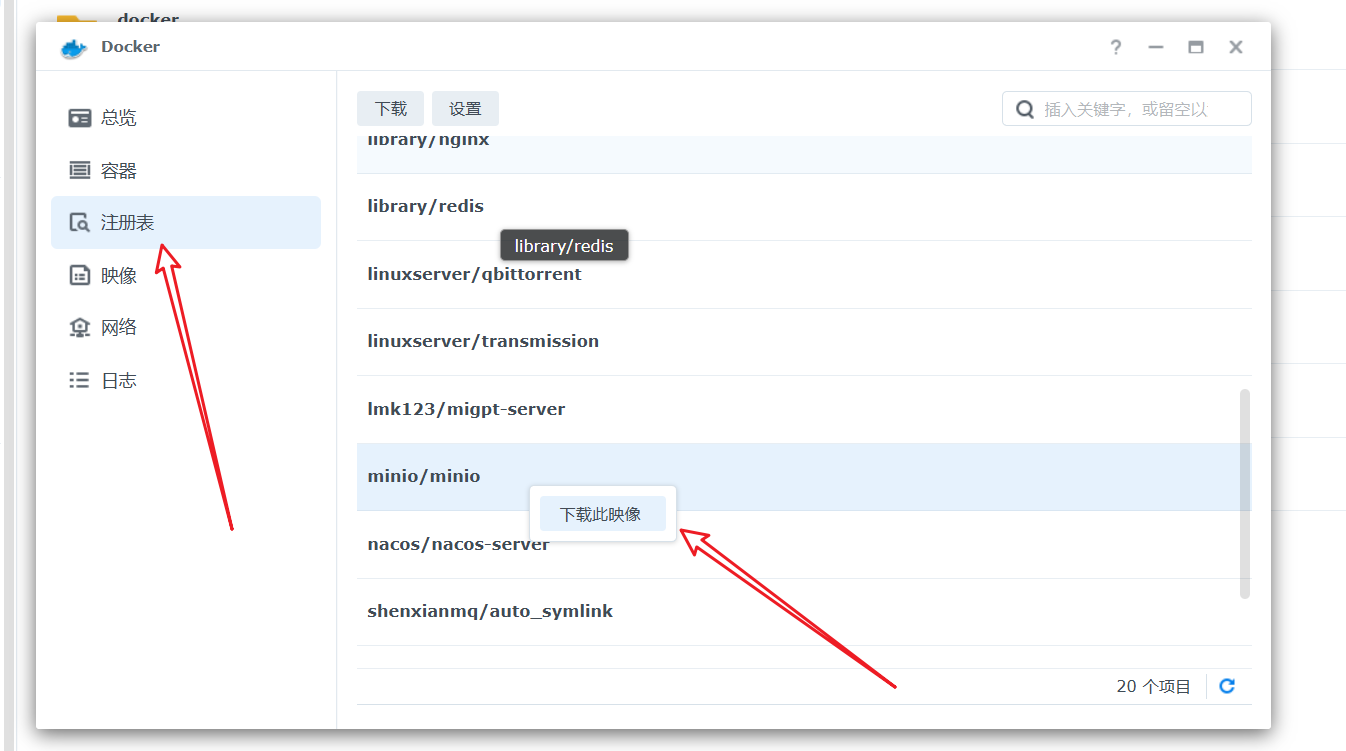The image size is (1346, 751).
Task: Click the 20 个项目 item count
Action: coord(1154,687)
